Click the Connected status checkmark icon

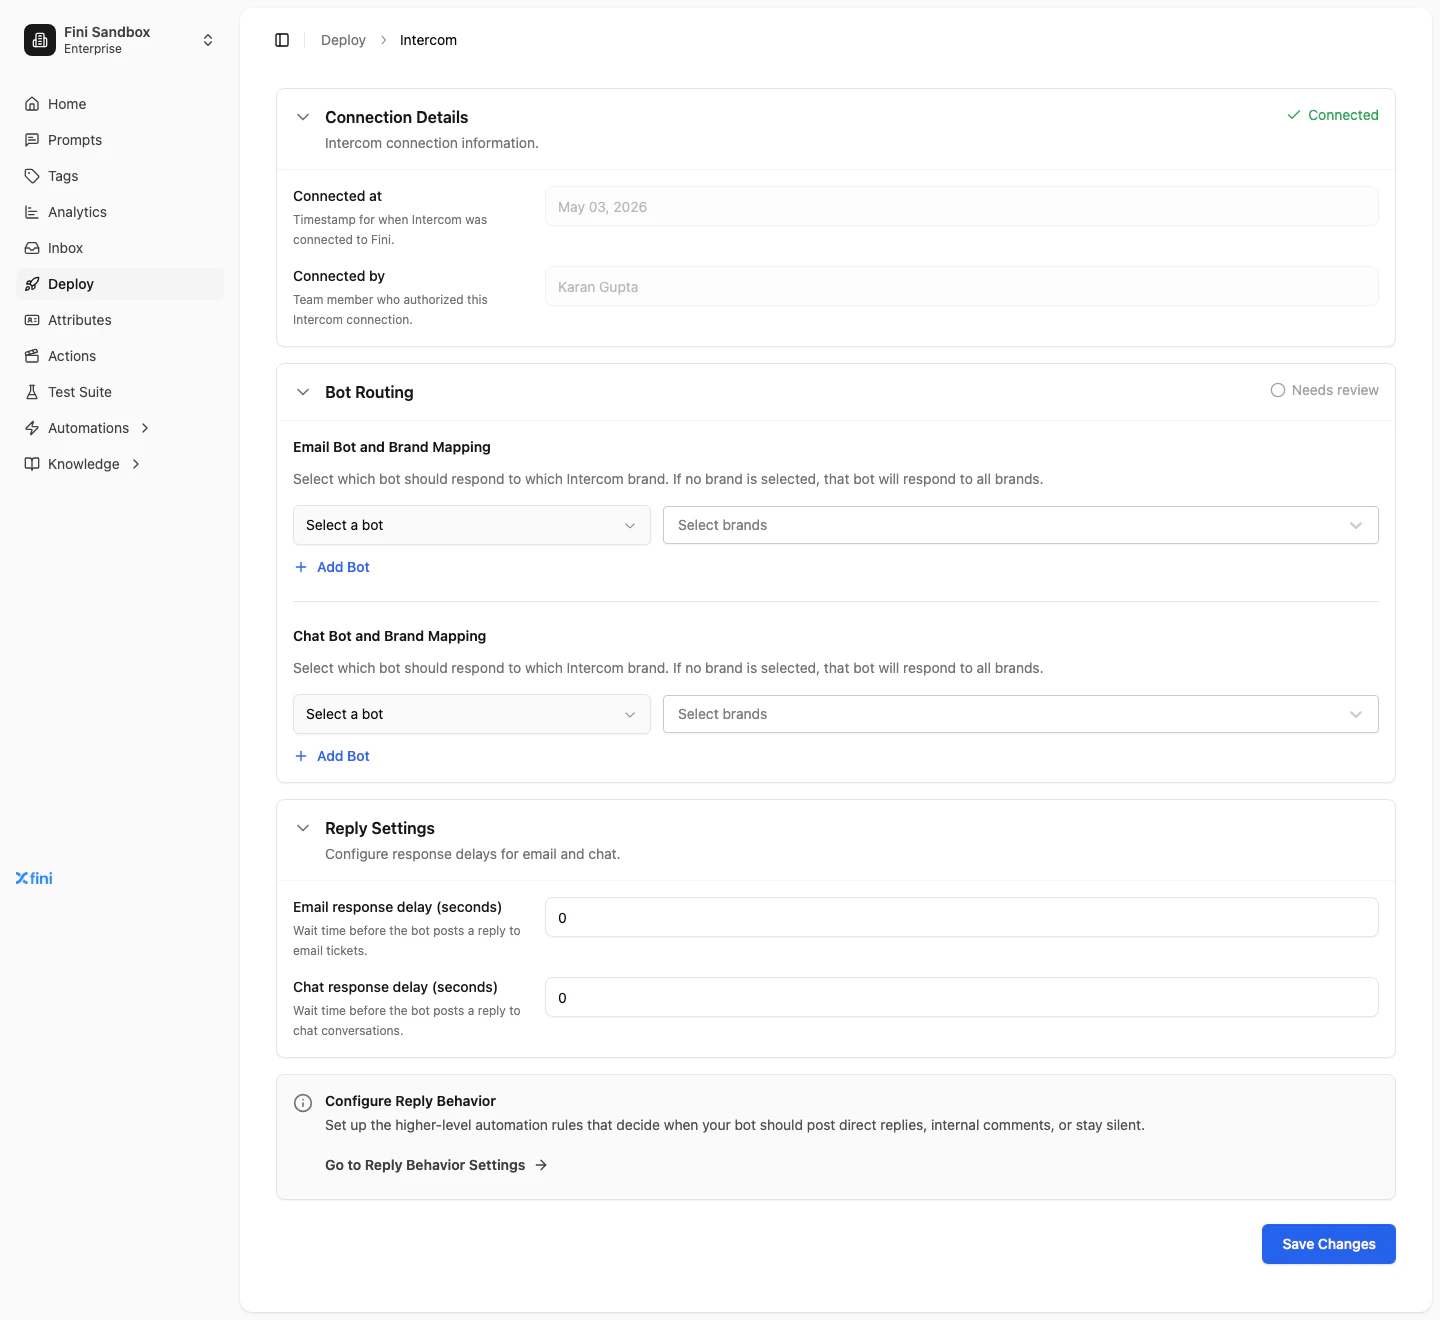(1294, 115)
